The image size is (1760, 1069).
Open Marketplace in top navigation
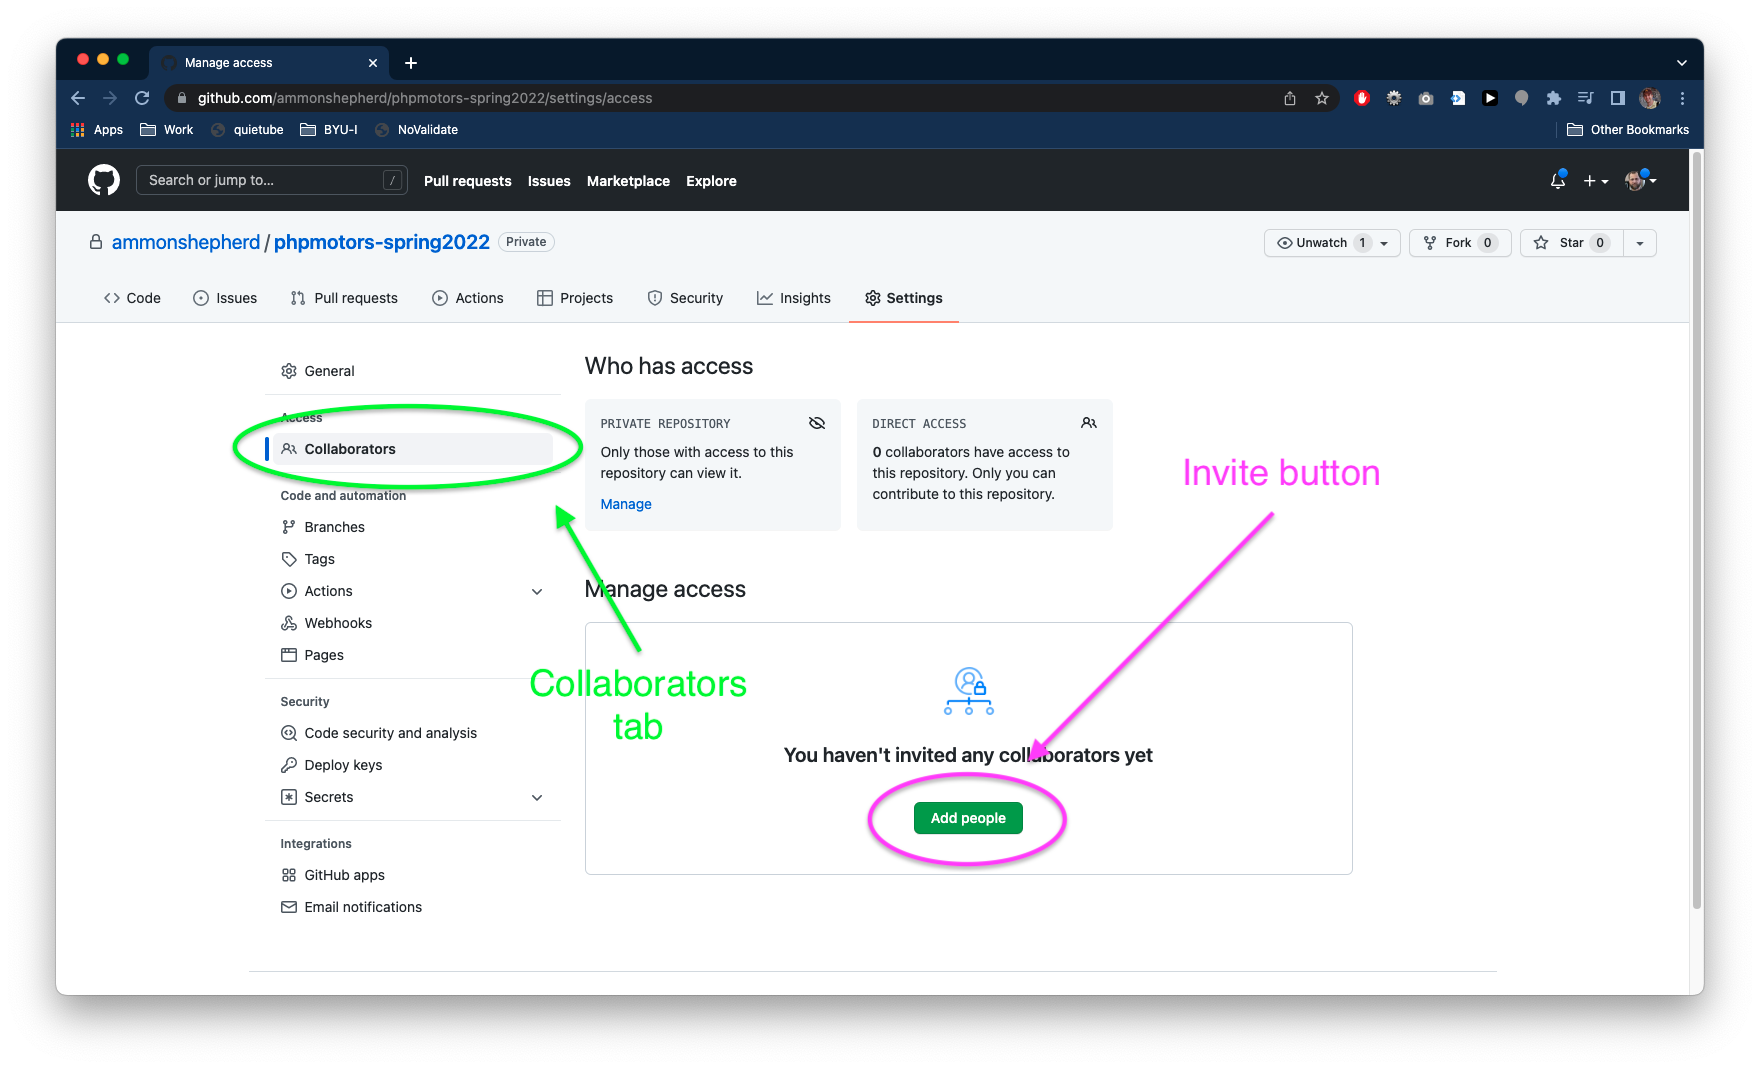point(628,181)
